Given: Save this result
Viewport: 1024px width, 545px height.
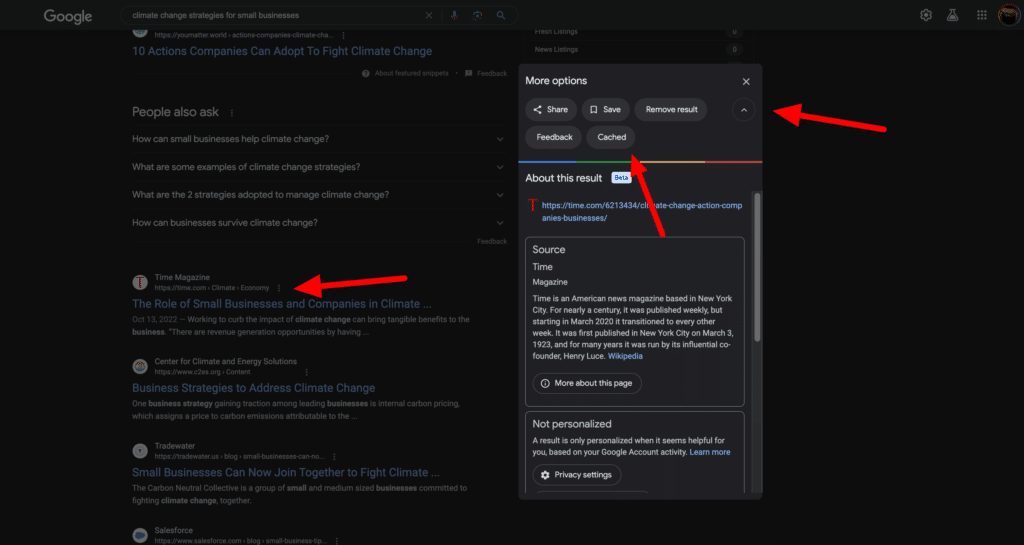Looking at the screenshot, I should pos(605,110).
